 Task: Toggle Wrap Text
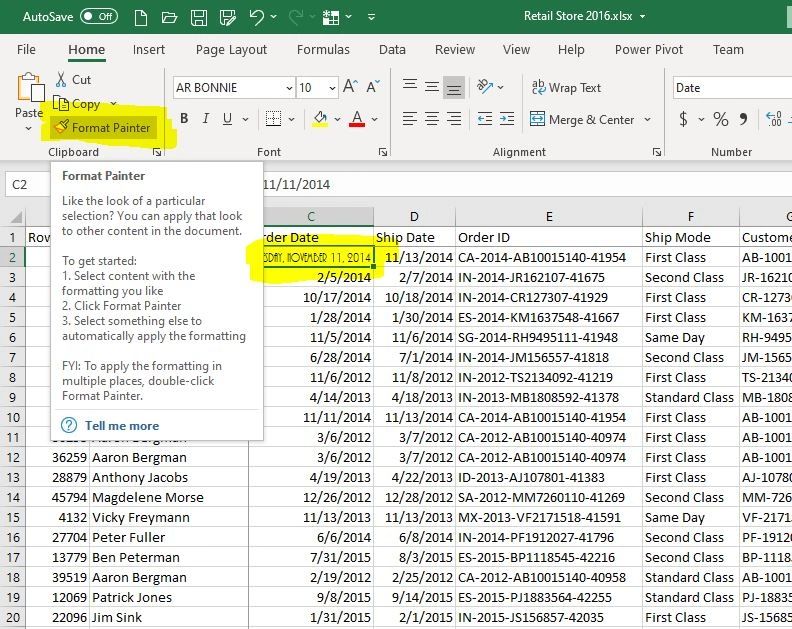tap(566, 88)
